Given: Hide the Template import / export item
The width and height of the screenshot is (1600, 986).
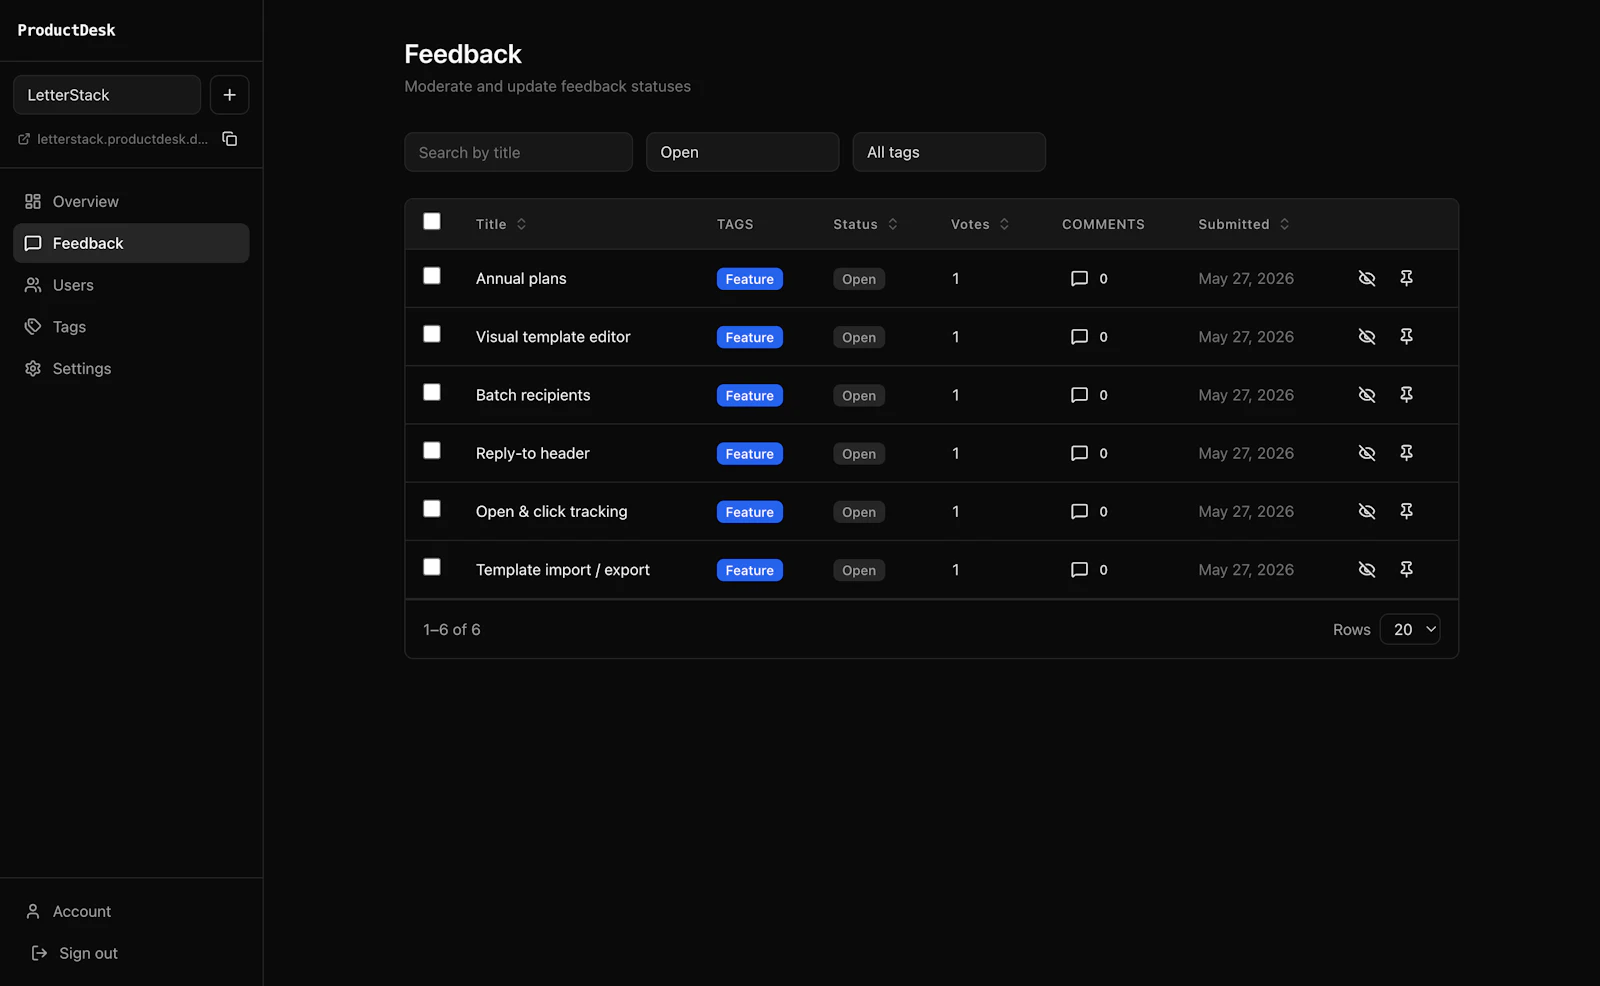Looking at the screenshot, I should [1367, 569].
